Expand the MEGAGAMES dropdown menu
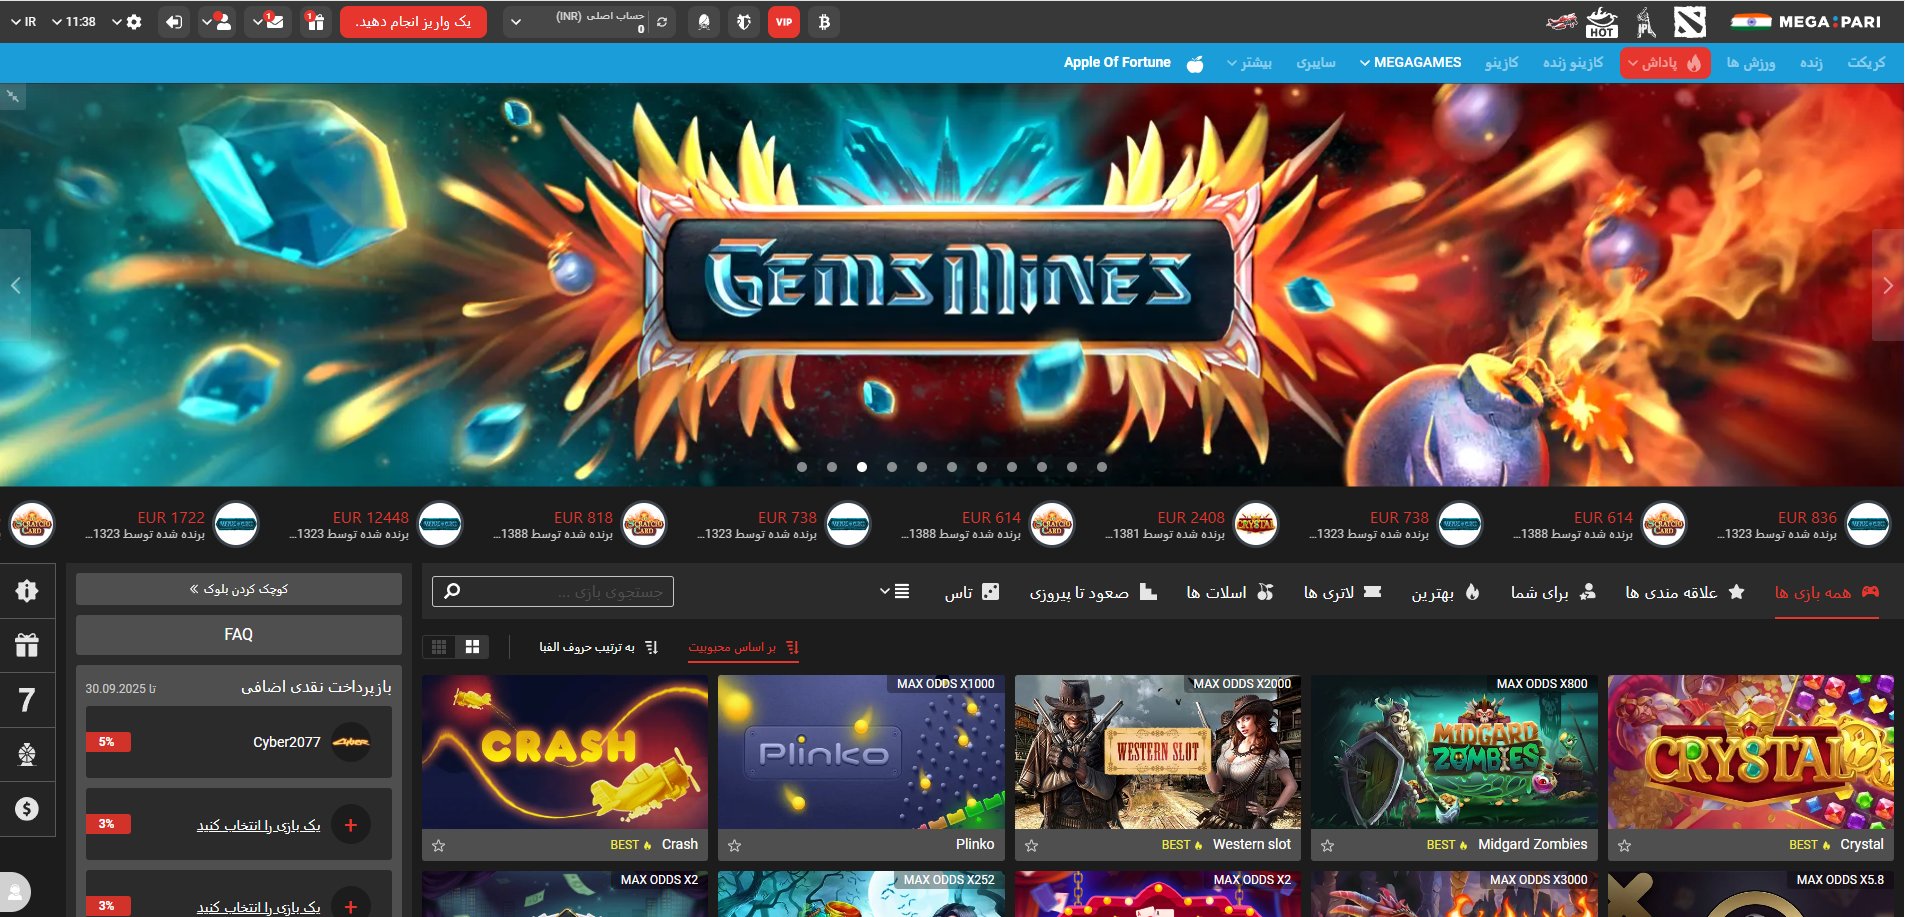 coord(1410,63)
